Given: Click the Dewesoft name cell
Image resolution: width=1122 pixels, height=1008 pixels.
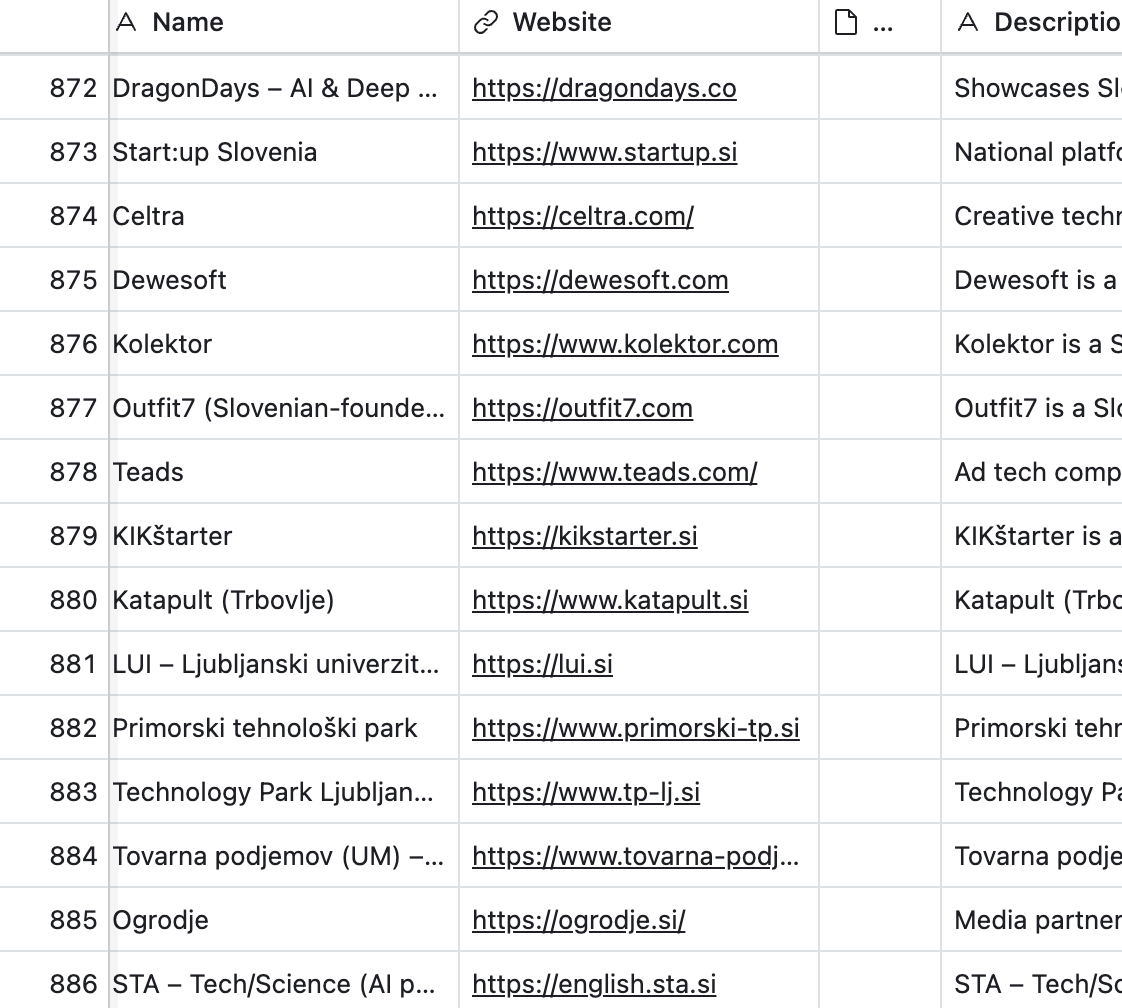Looking at the screenshot, I should pyautogui.click(x=284, y=280).
